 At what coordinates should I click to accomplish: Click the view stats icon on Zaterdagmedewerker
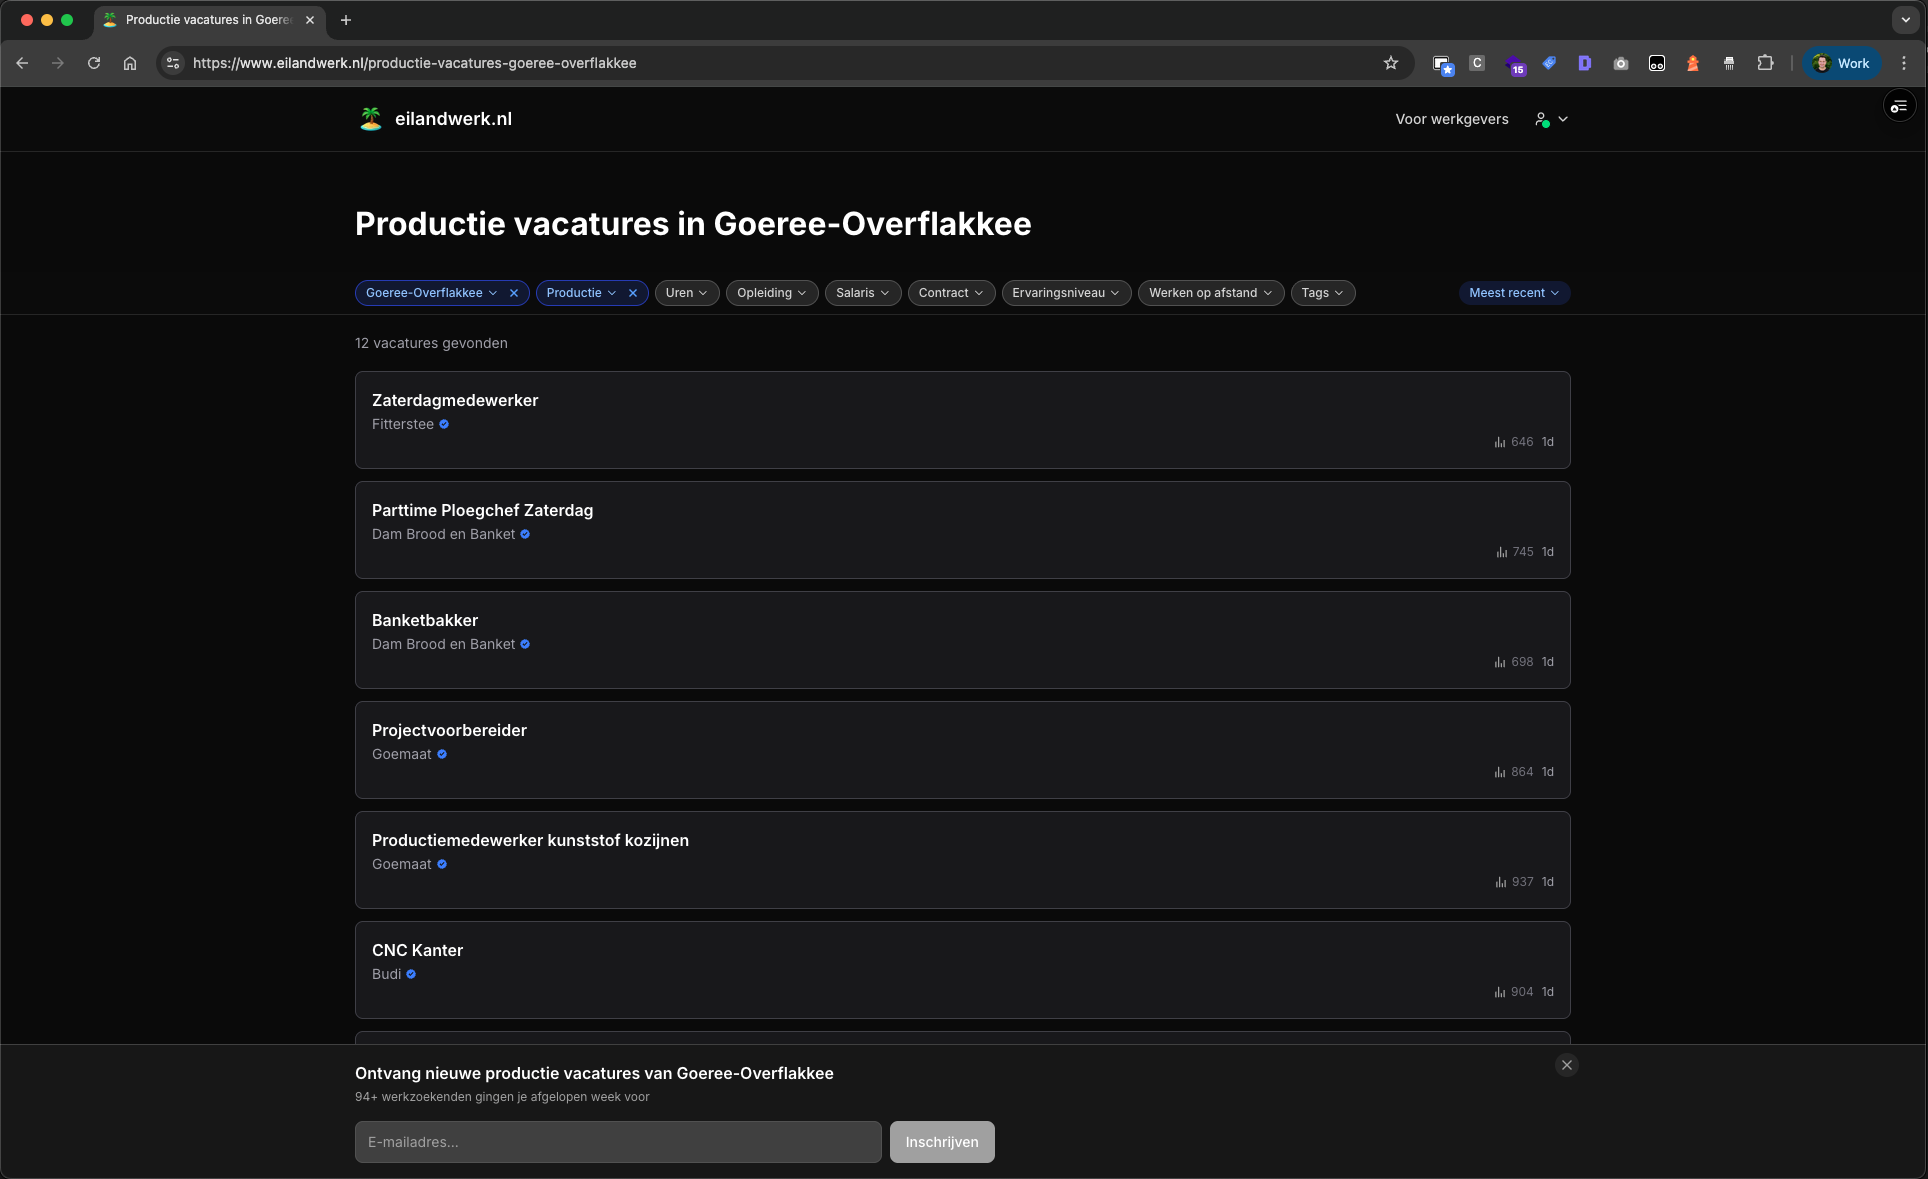1500,442
